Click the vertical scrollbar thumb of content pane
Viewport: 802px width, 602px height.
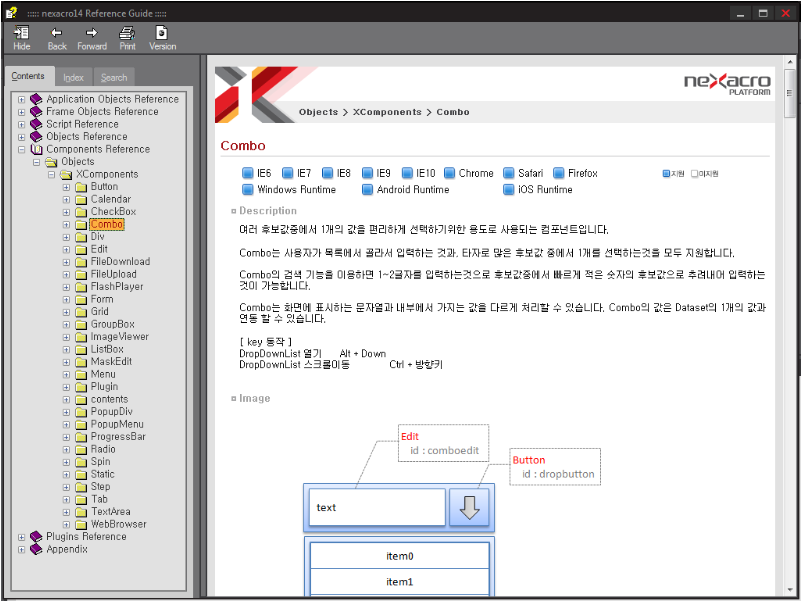tap(790, 93)
